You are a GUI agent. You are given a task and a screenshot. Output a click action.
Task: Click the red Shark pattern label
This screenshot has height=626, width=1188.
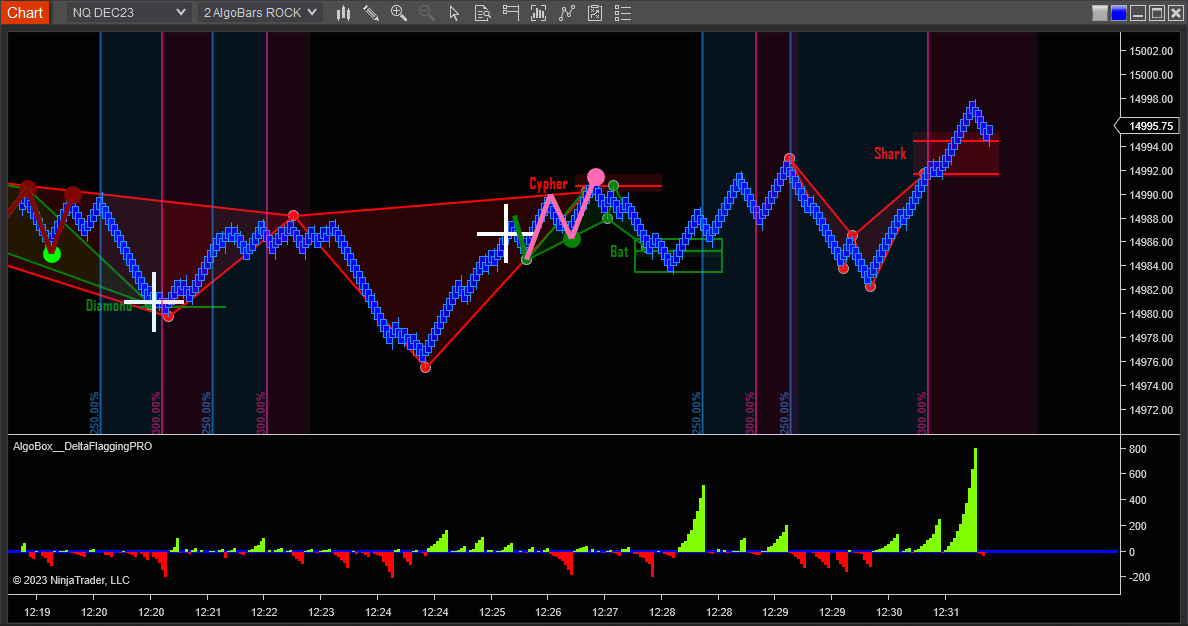tap(890, 153)
